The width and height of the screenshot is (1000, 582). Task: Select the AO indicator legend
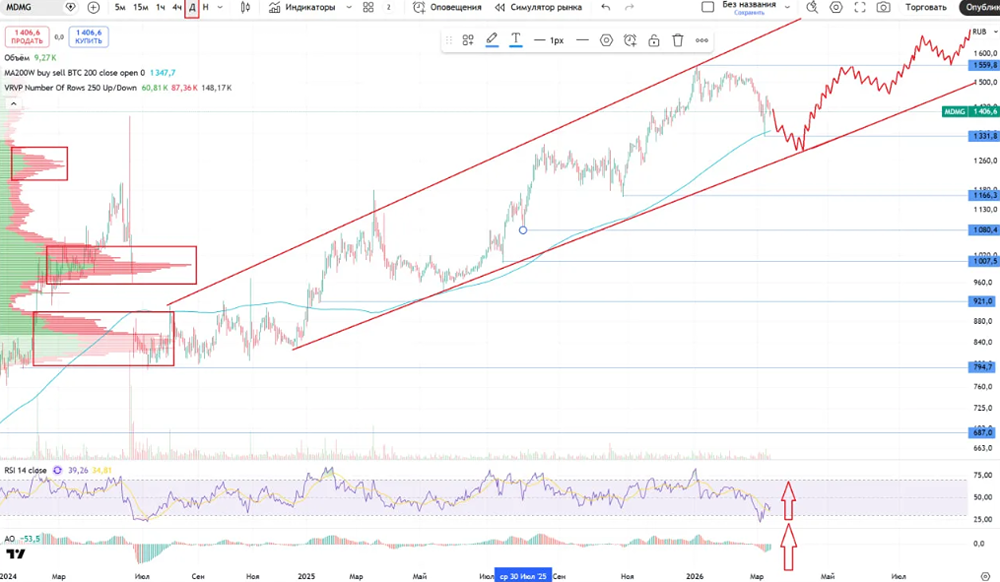(x=10, y=539)
